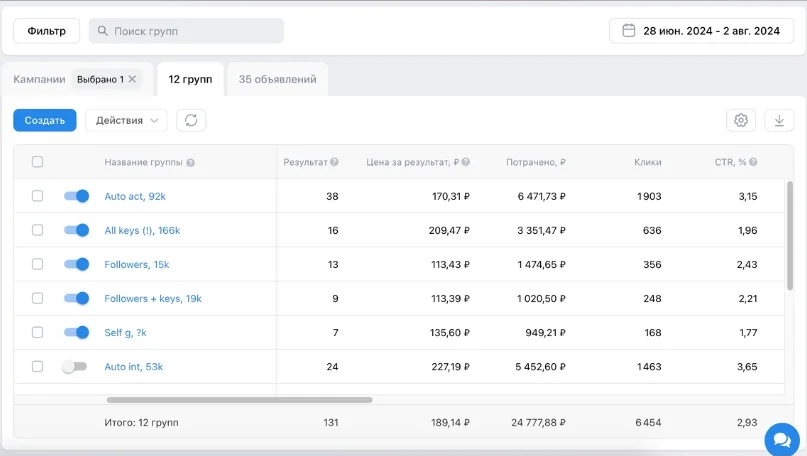This screenshot has height=456, width=807.
Task: Disable the Auto act, 92k toggle
Action: pyautogui.click(x=76, y=196)
